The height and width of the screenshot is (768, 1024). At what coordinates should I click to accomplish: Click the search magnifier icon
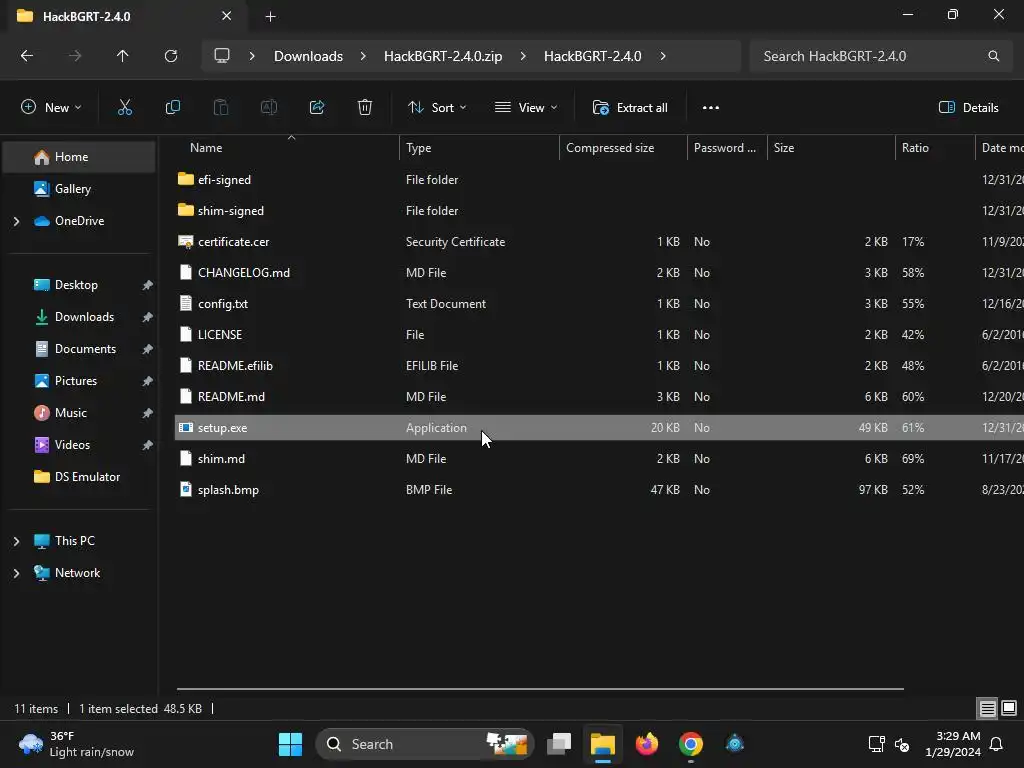coord(993,56)
